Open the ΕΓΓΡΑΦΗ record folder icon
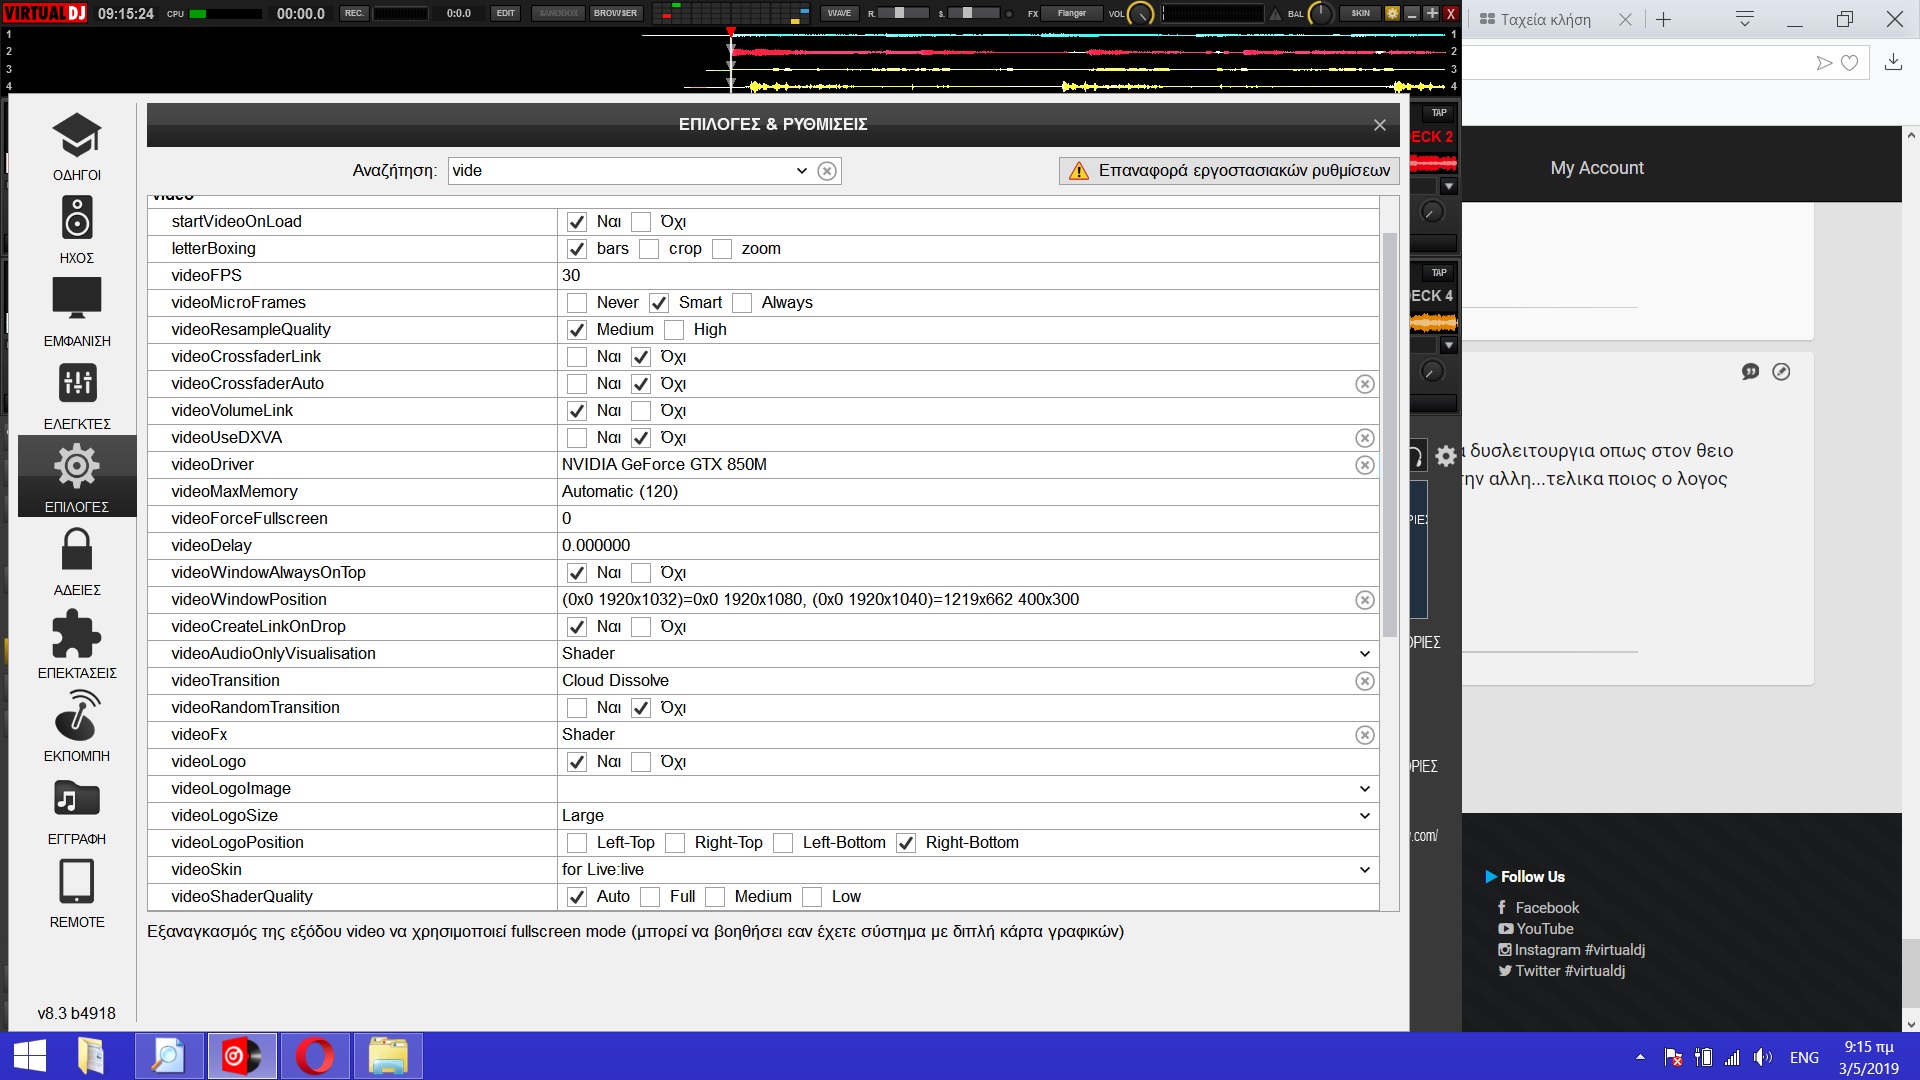Screen dimensions: 1920x1080 77,799
